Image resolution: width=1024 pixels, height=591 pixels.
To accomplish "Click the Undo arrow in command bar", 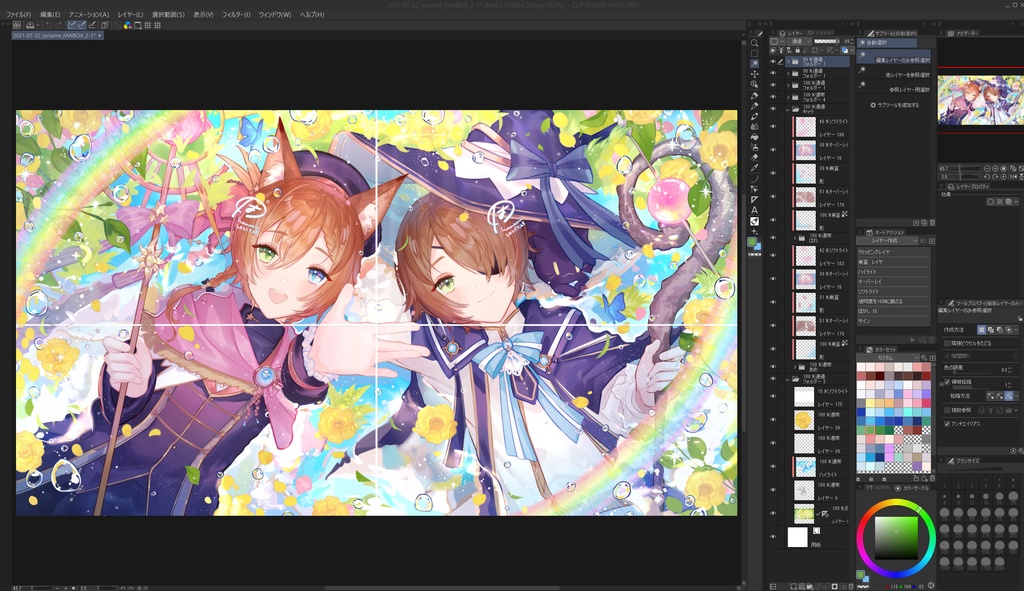I will click(x=48, y=25).
